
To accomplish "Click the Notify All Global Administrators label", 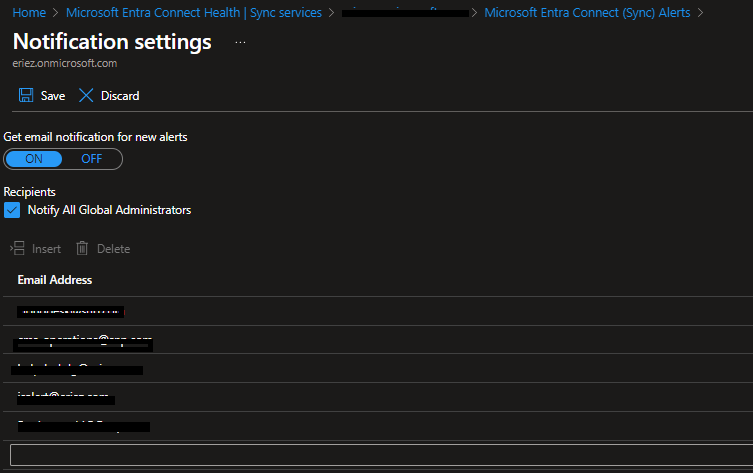I will click(x=109, y=210).
